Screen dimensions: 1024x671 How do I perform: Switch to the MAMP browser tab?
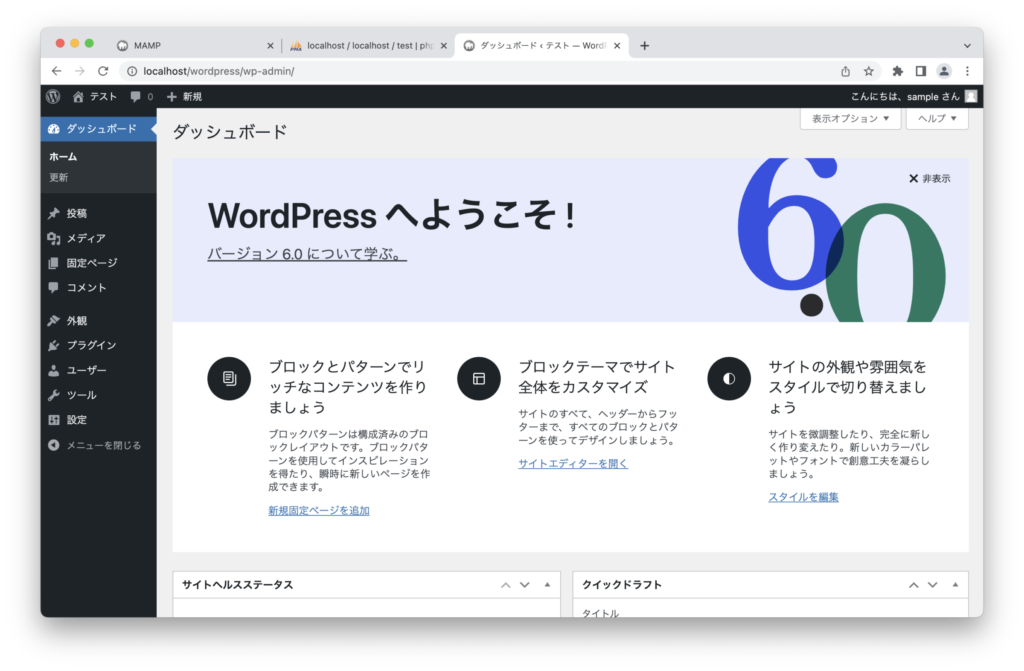(x=190, y=46)
